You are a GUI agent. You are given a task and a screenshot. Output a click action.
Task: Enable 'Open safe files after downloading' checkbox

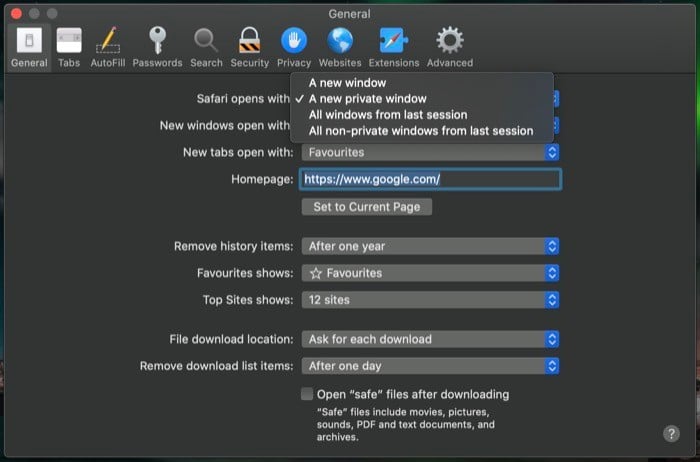307,394
